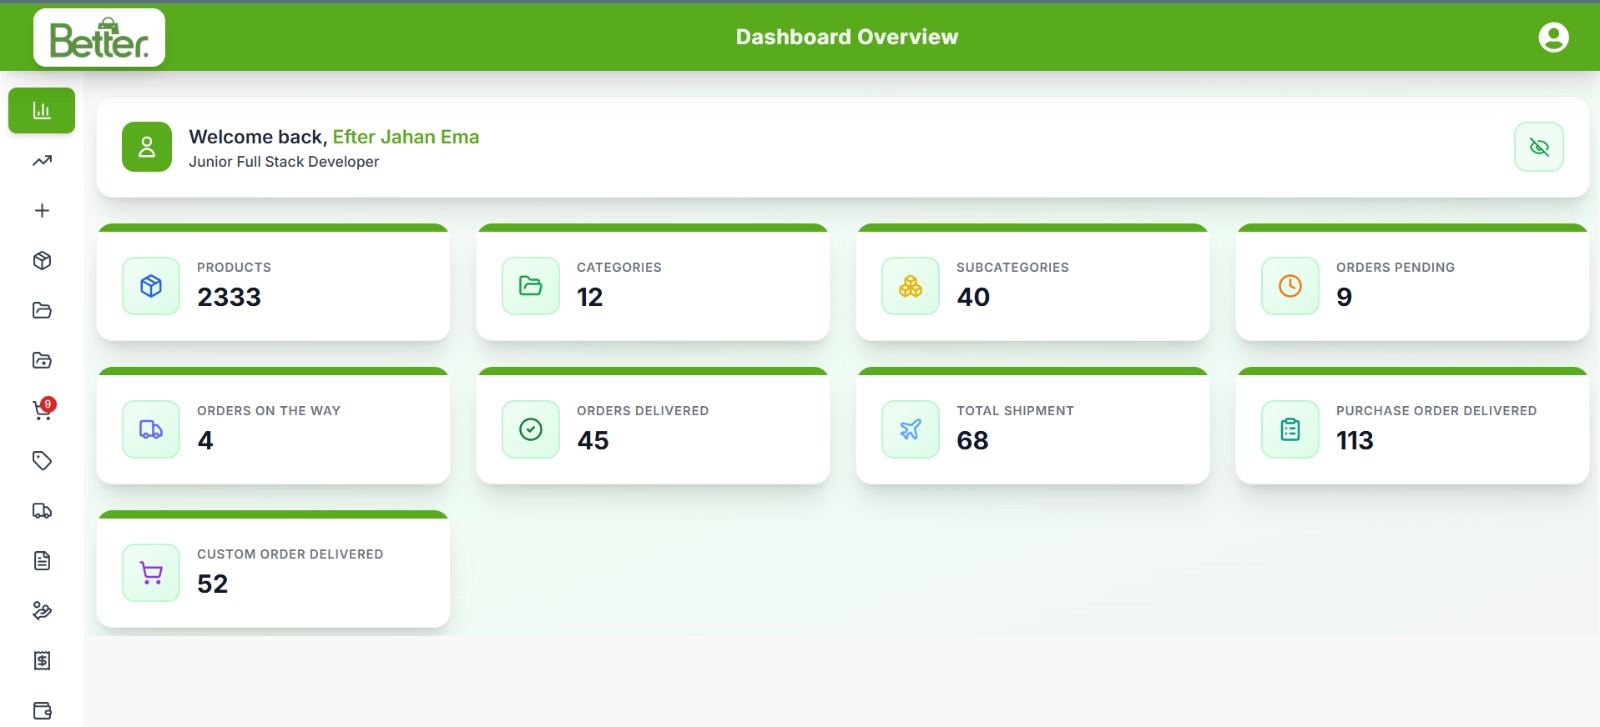Click the truck icon on Orders On The Way card
The image size is (1600, 727).
point(151,429)
